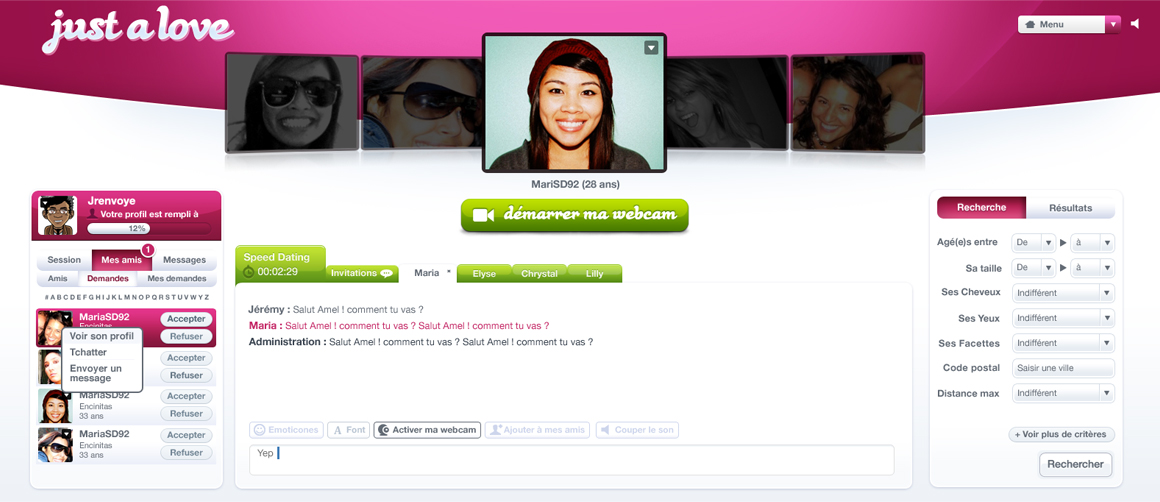Select the curly-haired woman carousel photo
Viewport: 1160px width, 502px height.
coord(857,103)
